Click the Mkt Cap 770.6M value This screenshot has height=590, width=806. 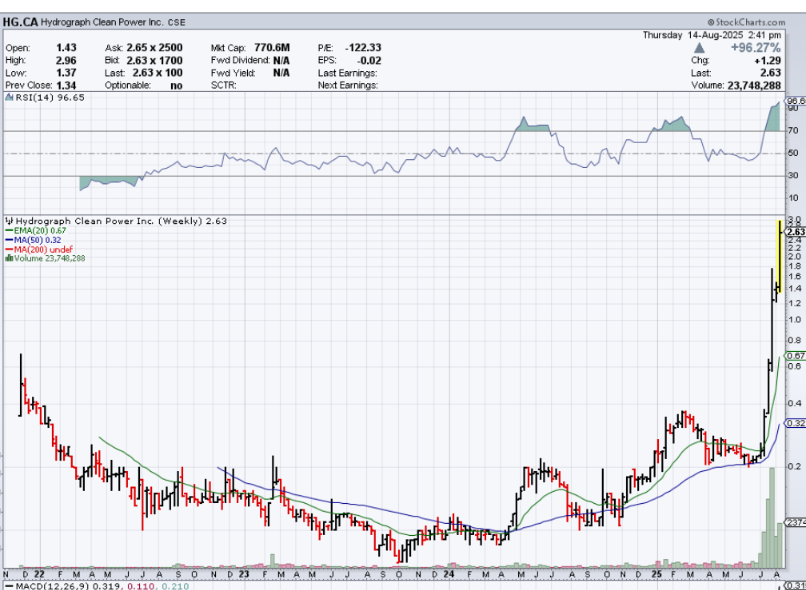coord(270,47)
